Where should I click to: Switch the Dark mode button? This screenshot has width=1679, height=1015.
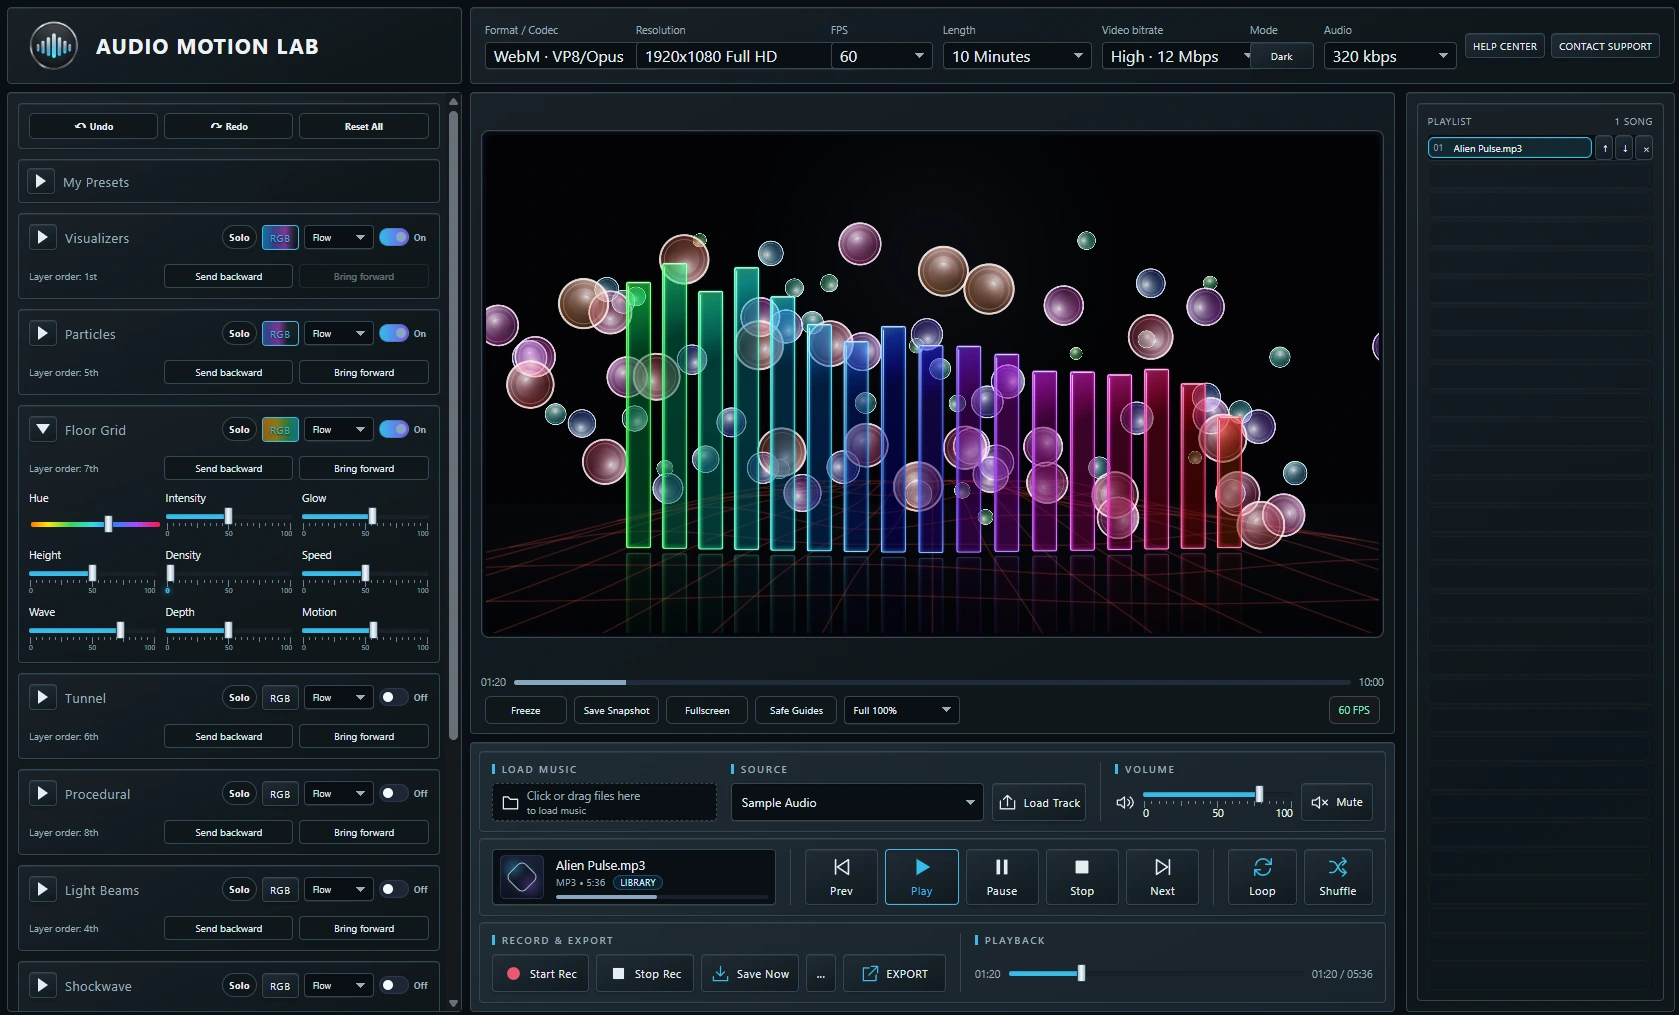[x=1281, y=57]
